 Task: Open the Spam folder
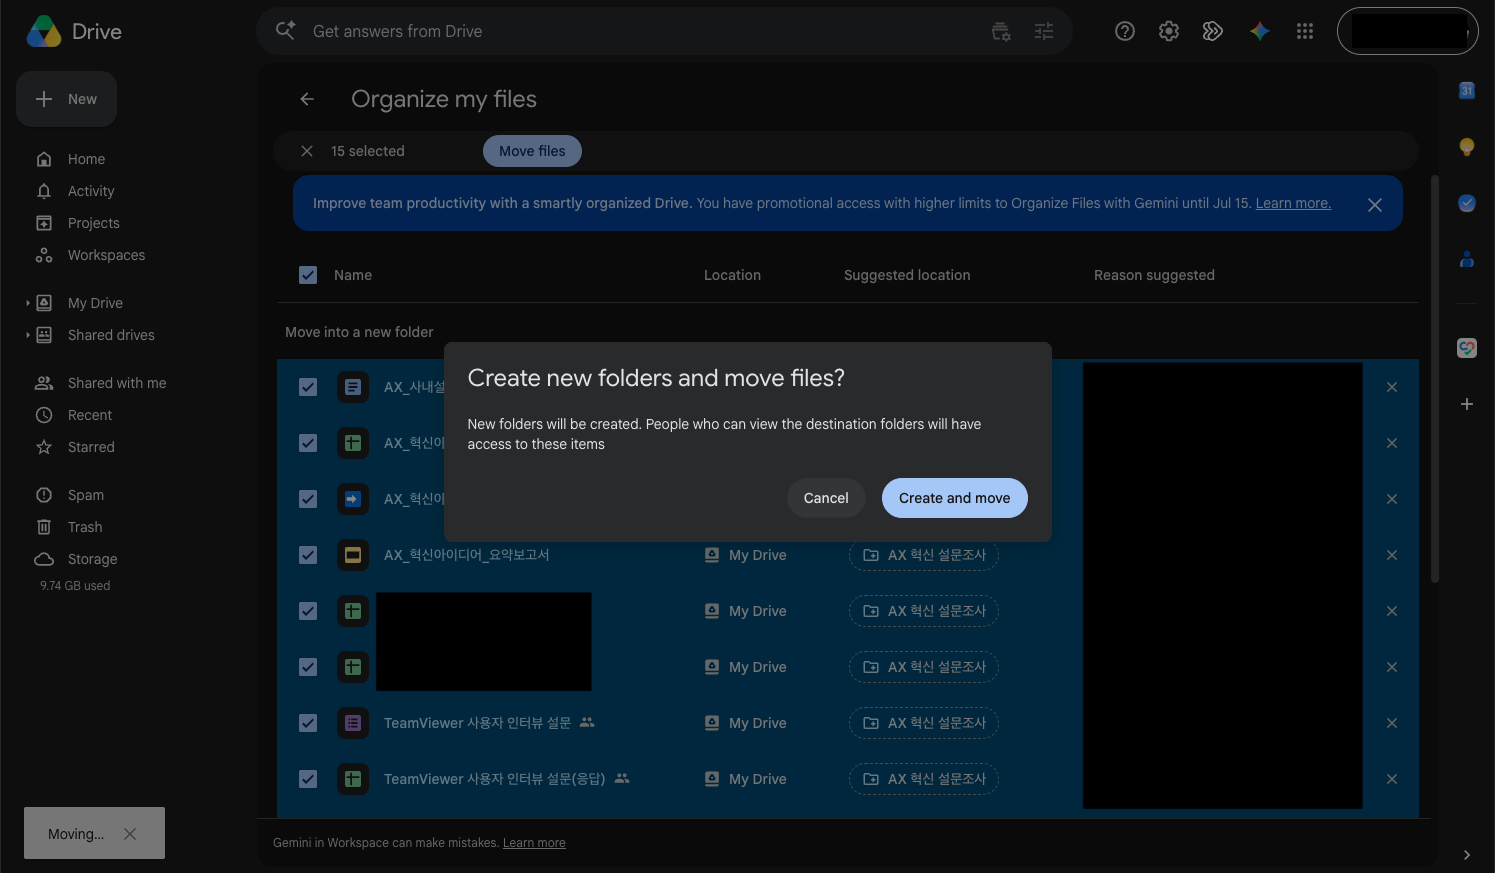86,495
